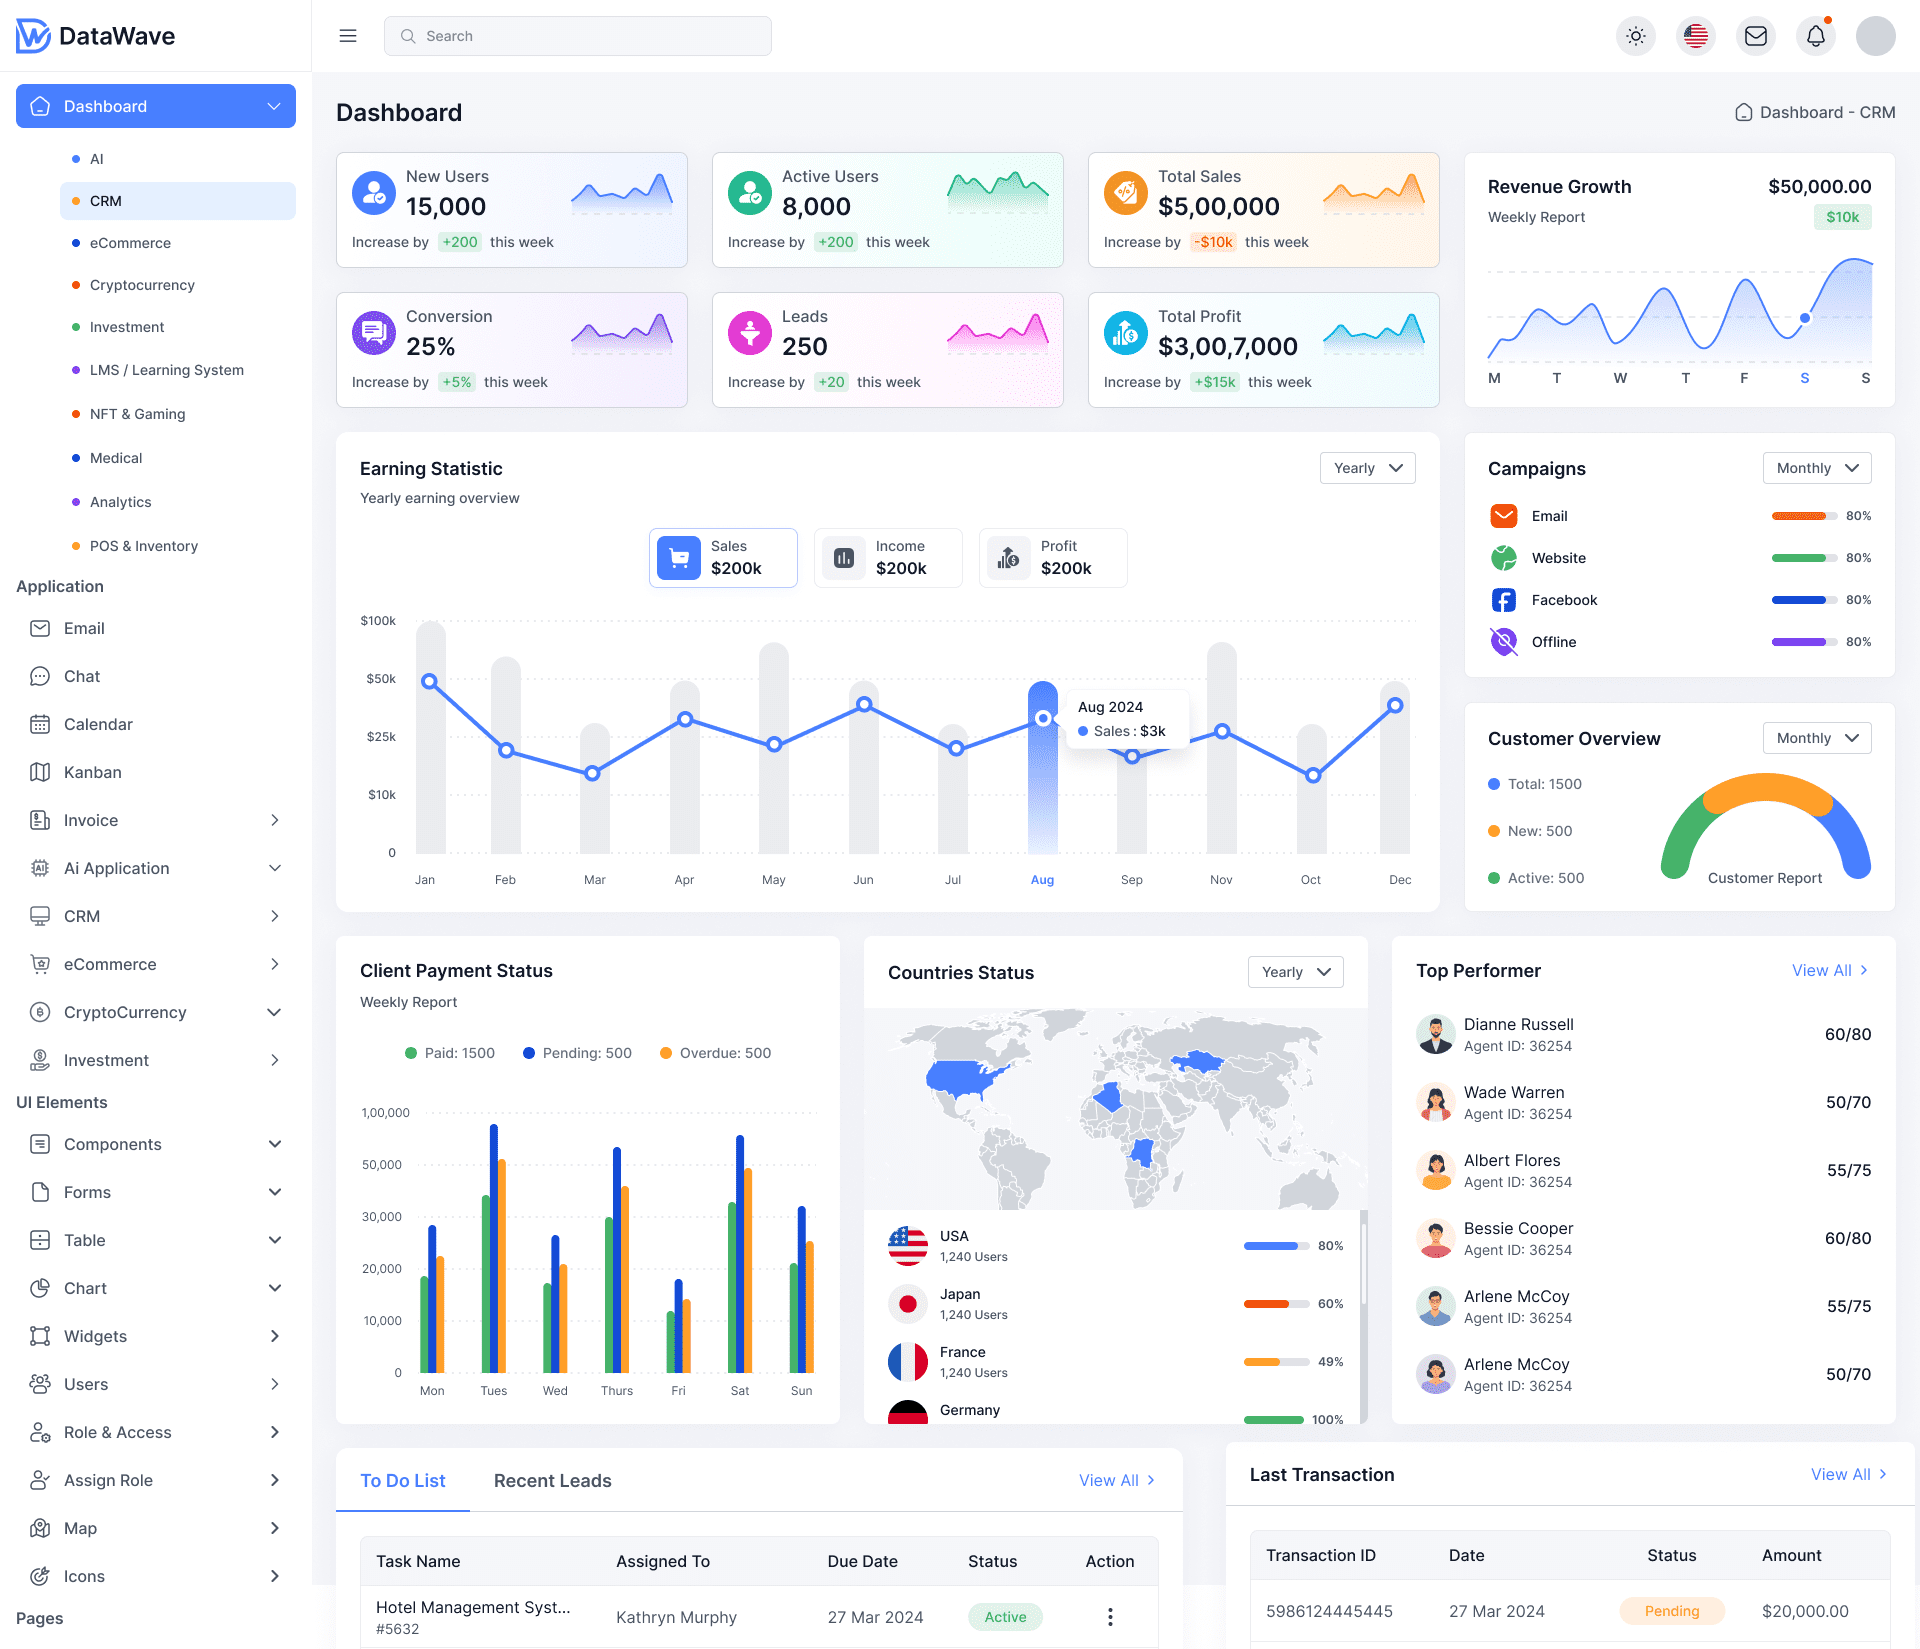Click inside the Search field
The image size is (1920, 1649).
tap(577, 35)
